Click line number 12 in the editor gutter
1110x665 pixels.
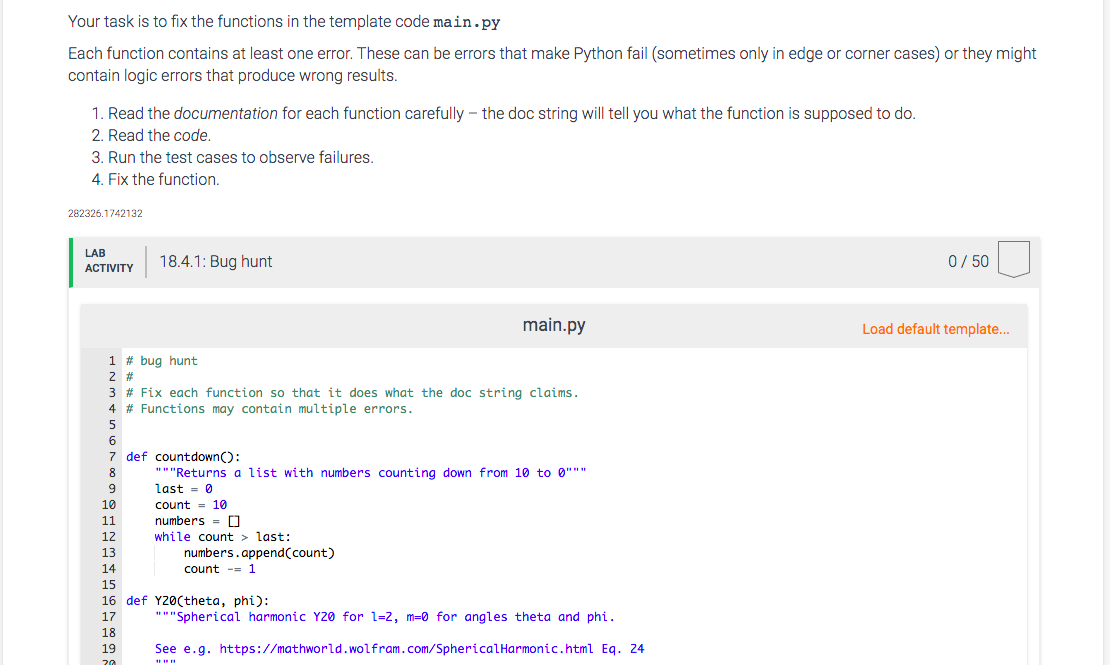(110, 536)
